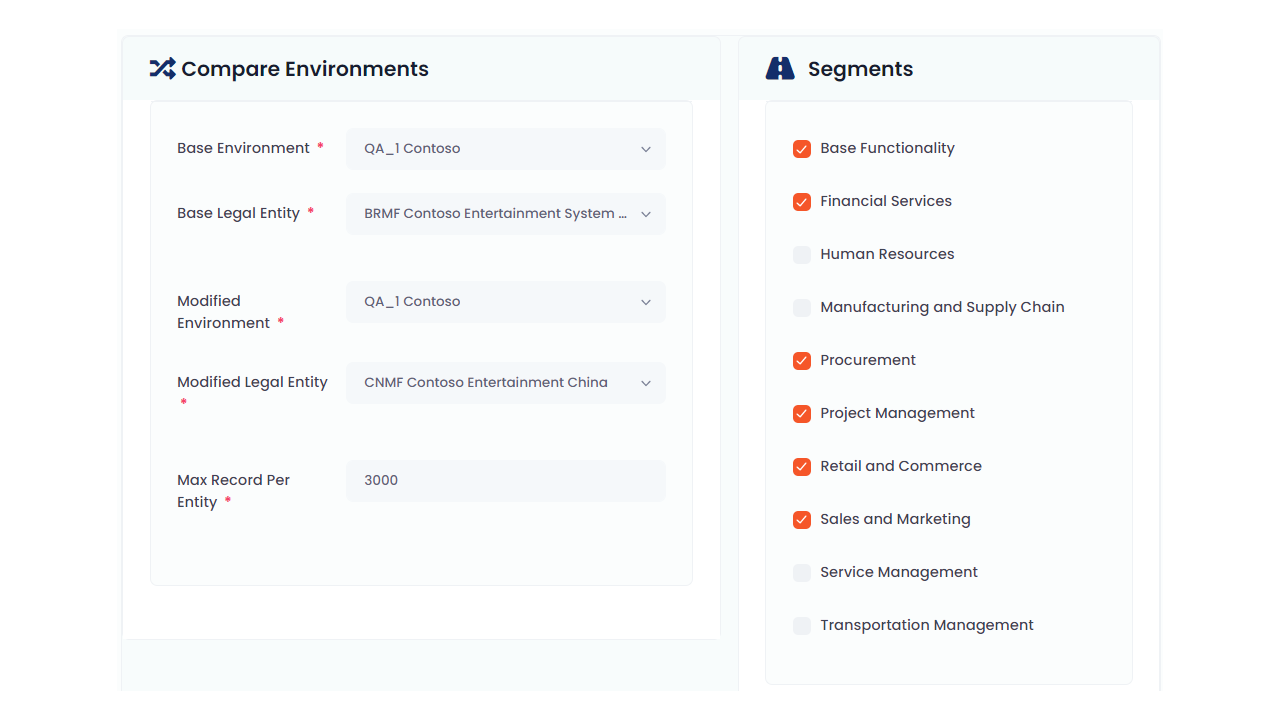The height and width of the screenshot is (720, 1280).
Task: Uncheck Project Management segment
Action: (x=802, y=414)
